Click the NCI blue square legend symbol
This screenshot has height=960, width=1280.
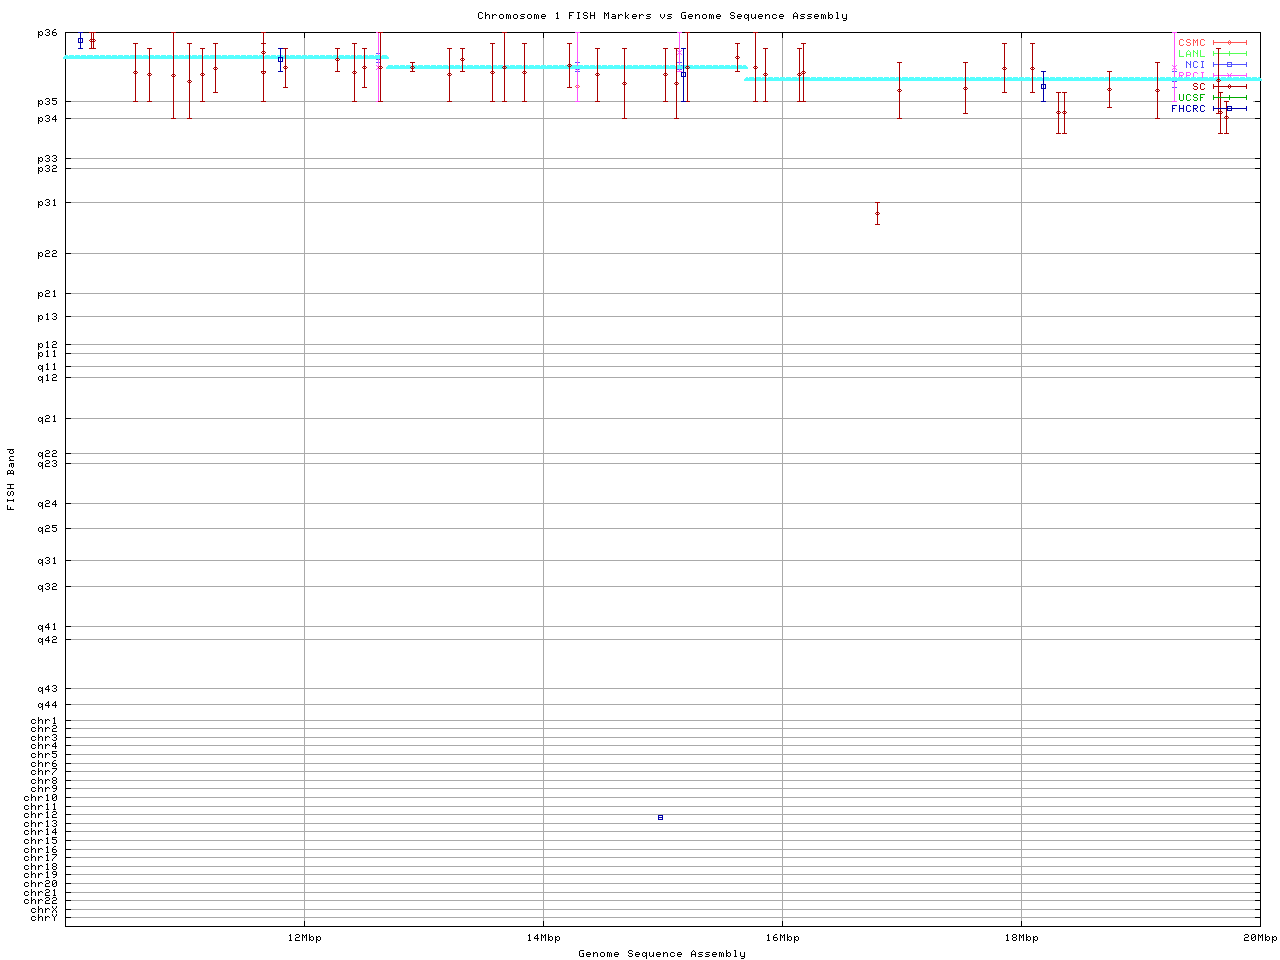[1229, 65]
